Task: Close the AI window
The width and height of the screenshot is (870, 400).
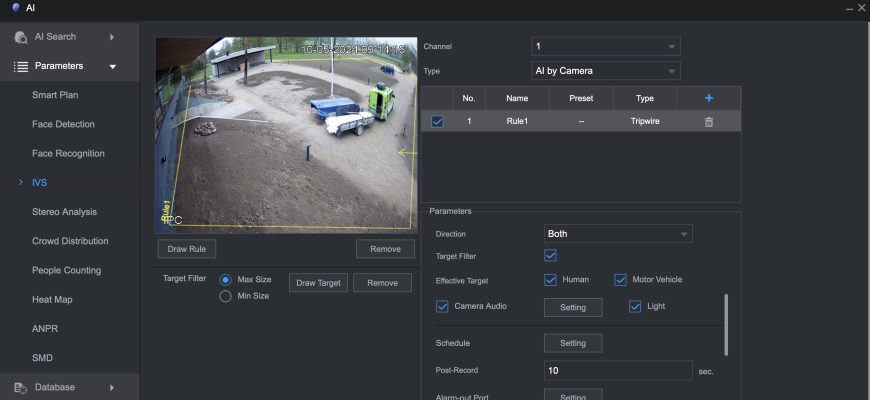Action: point(861,8)
